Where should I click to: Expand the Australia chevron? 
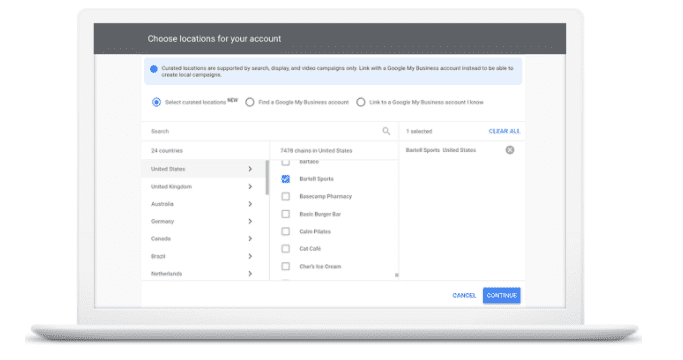point(250,204)
